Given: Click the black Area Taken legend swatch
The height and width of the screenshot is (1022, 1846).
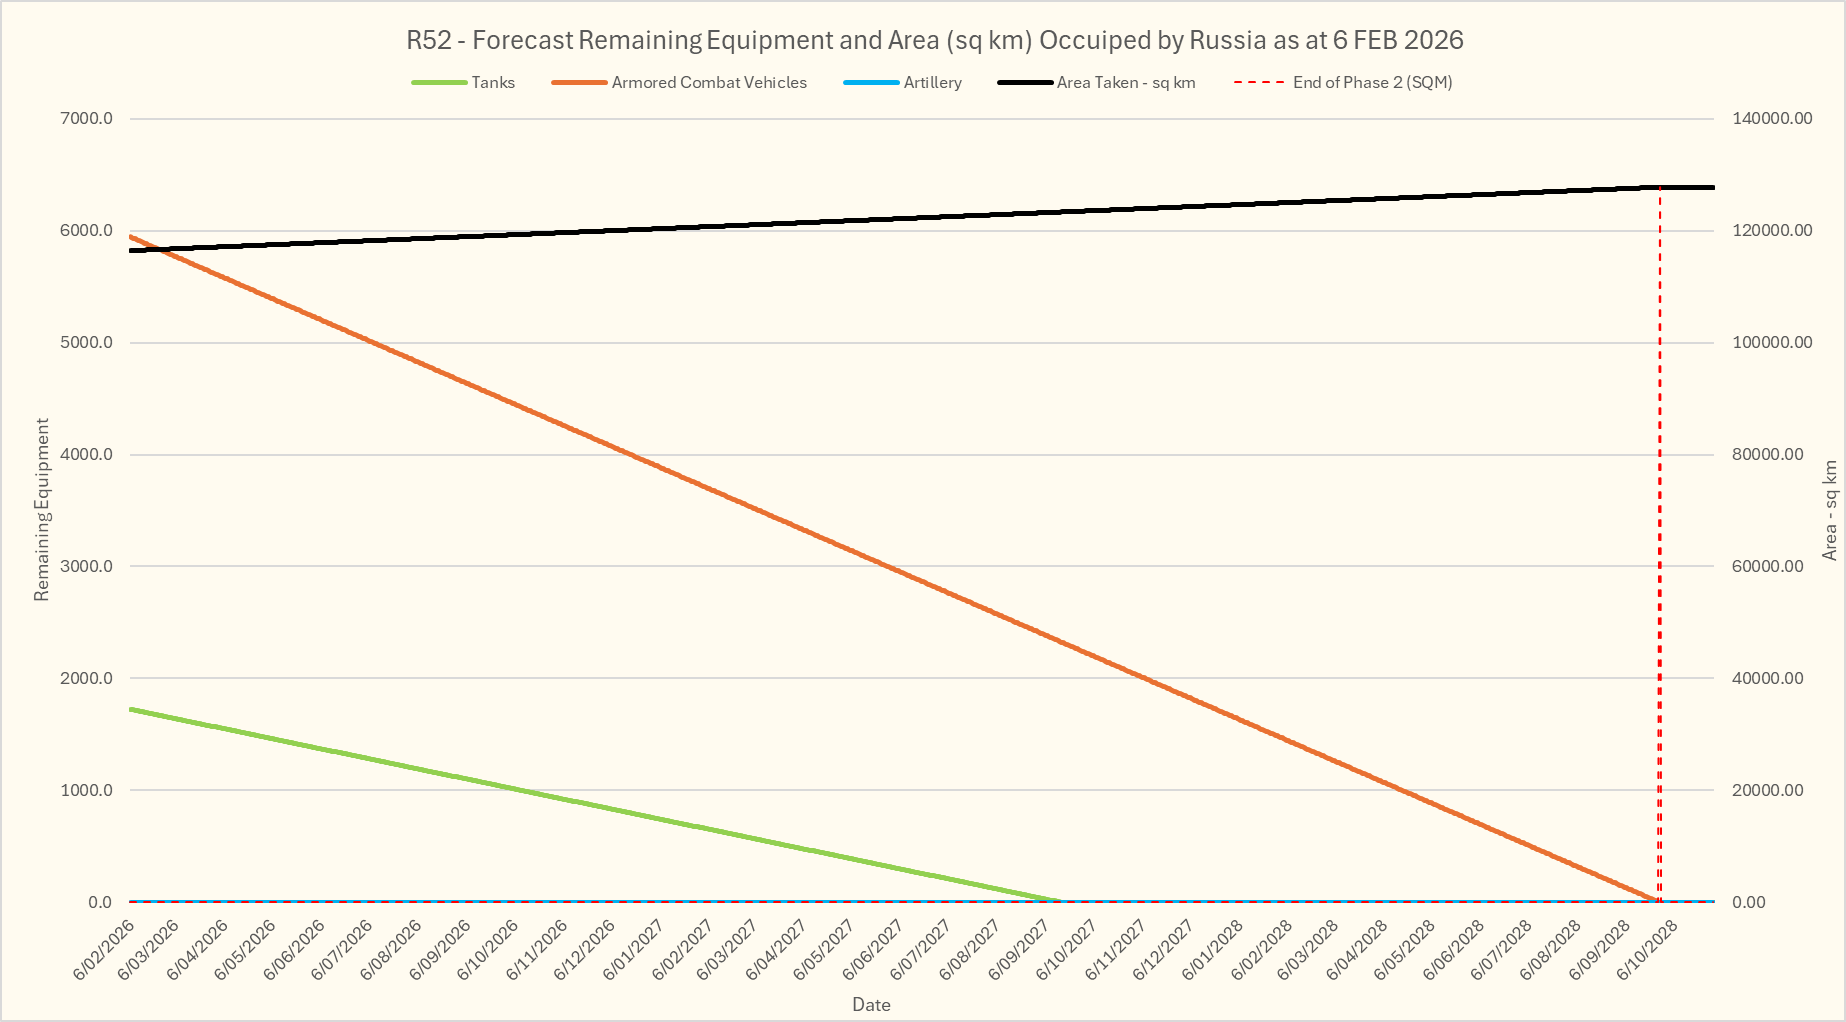Looking at the screenshot, I should coord(1024,83).
